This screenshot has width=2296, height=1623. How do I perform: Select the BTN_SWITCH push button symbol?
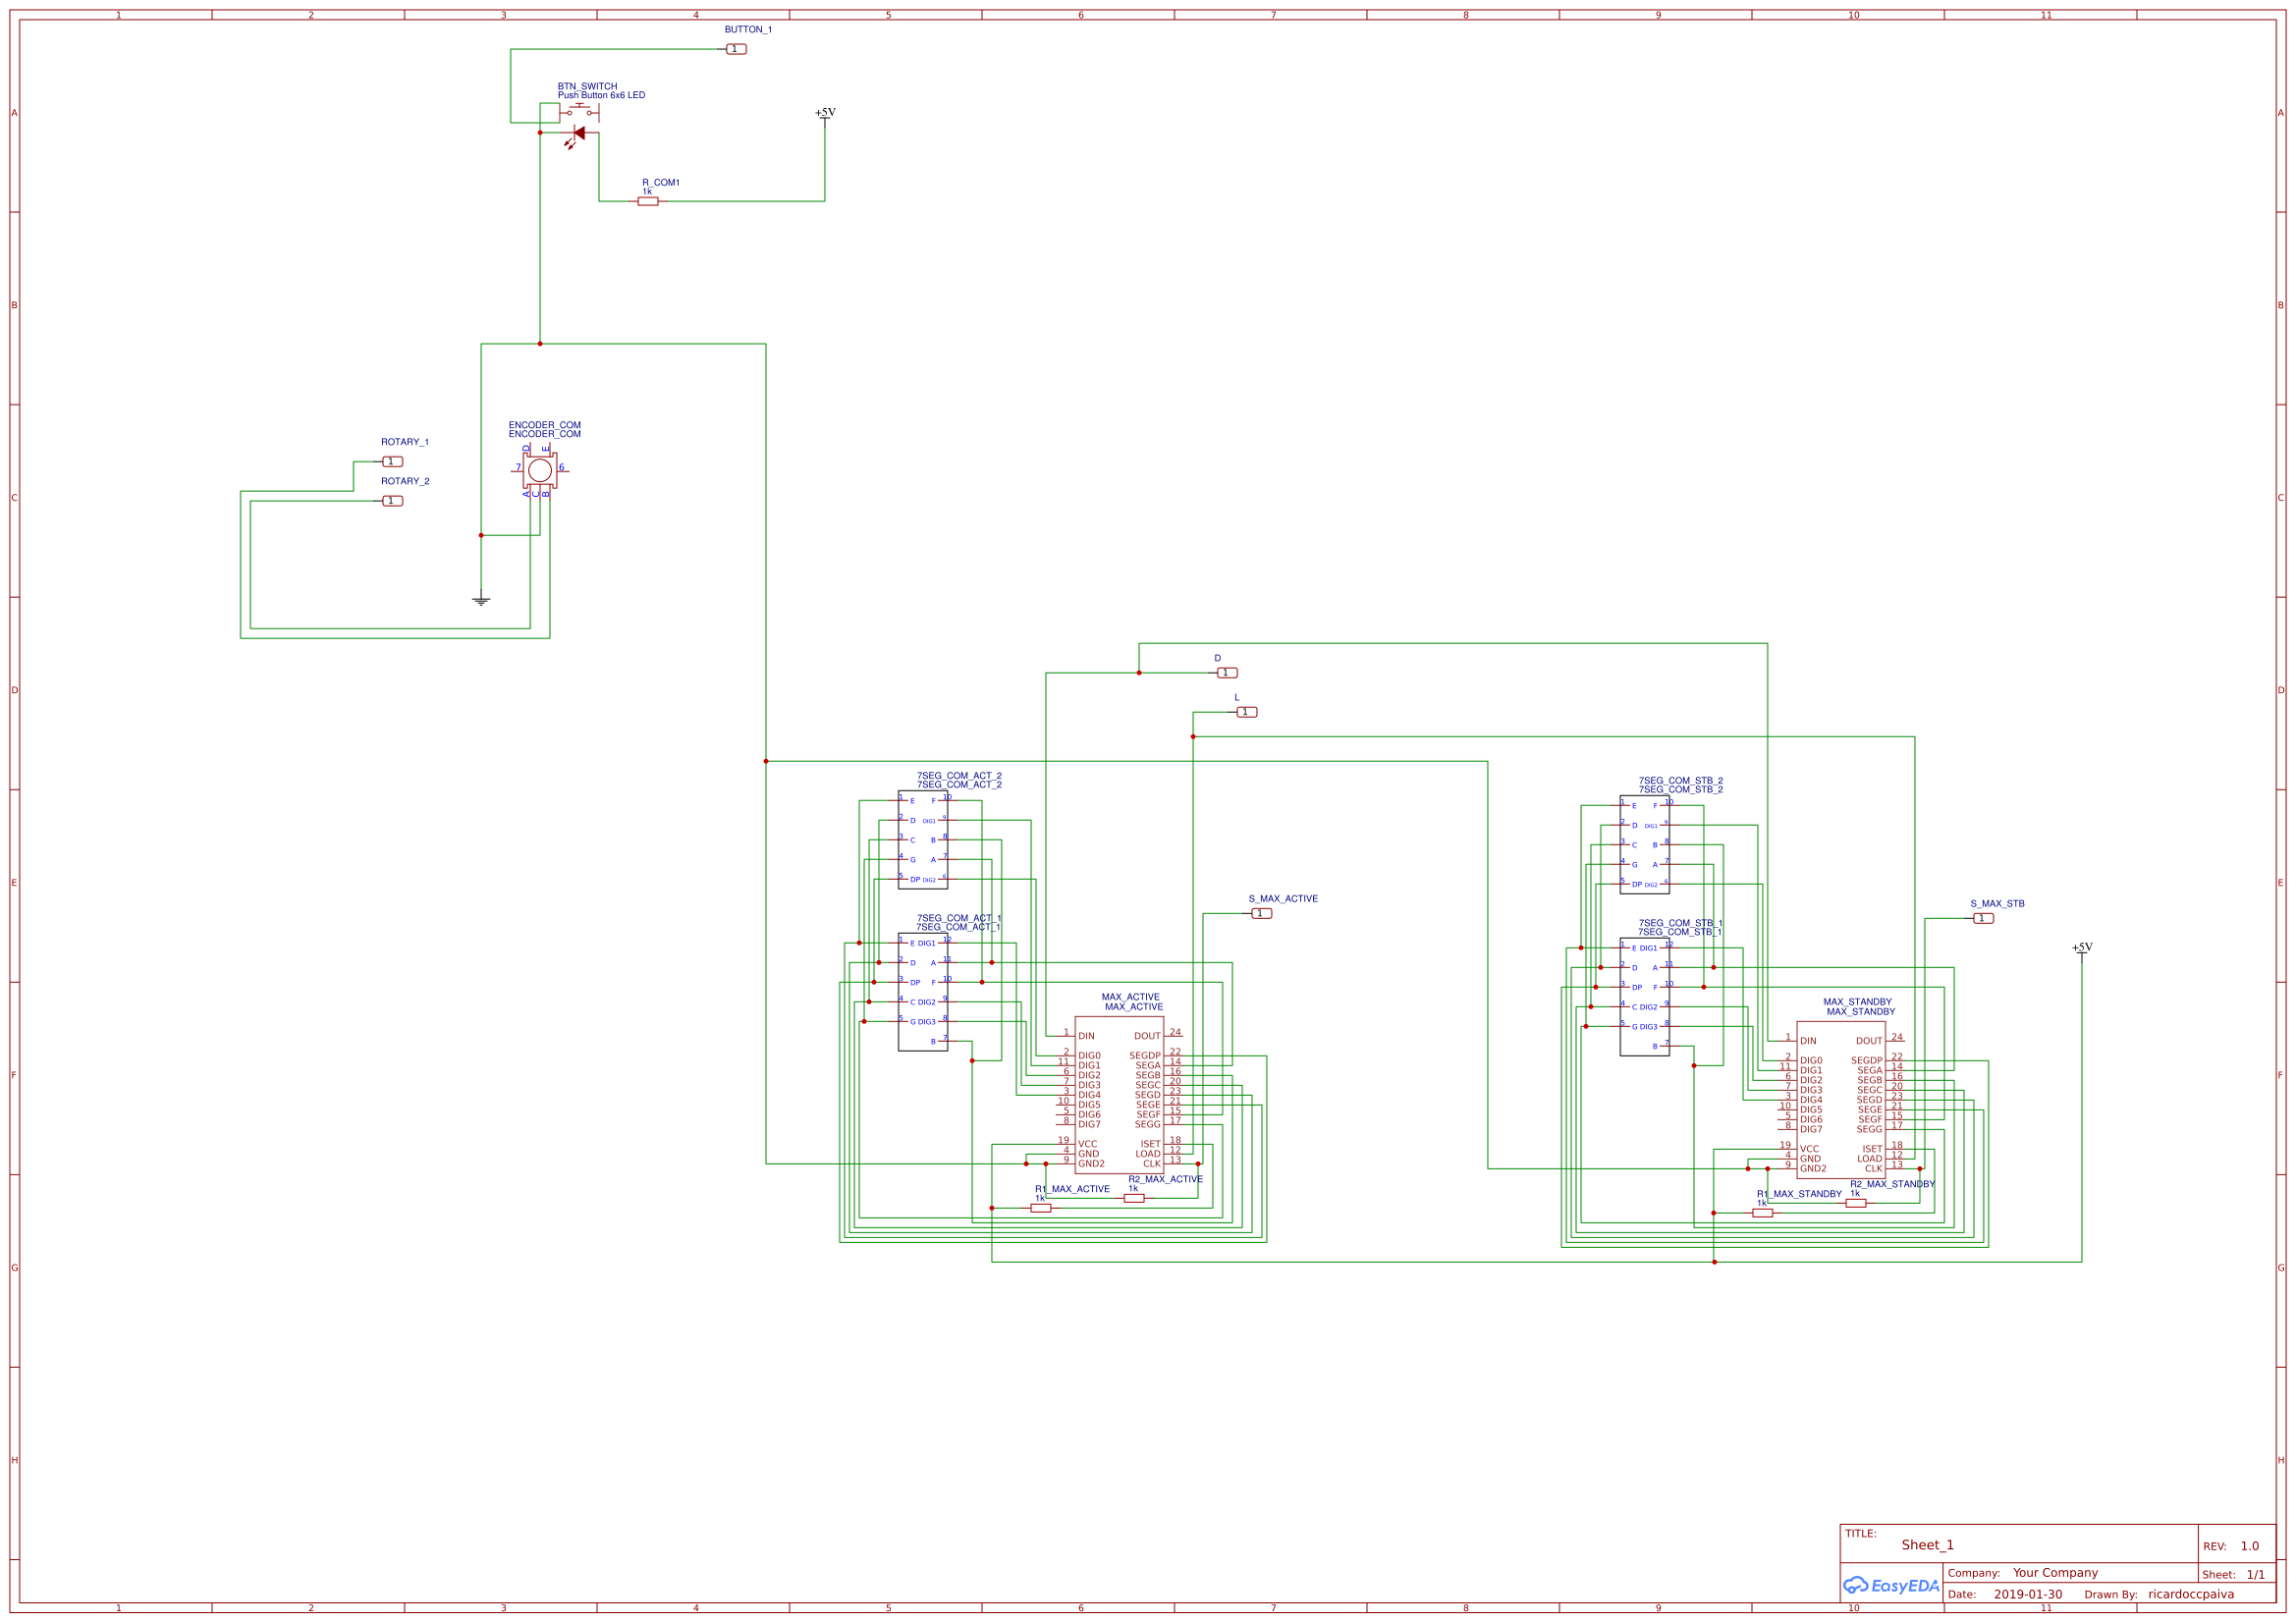[578, 113]
